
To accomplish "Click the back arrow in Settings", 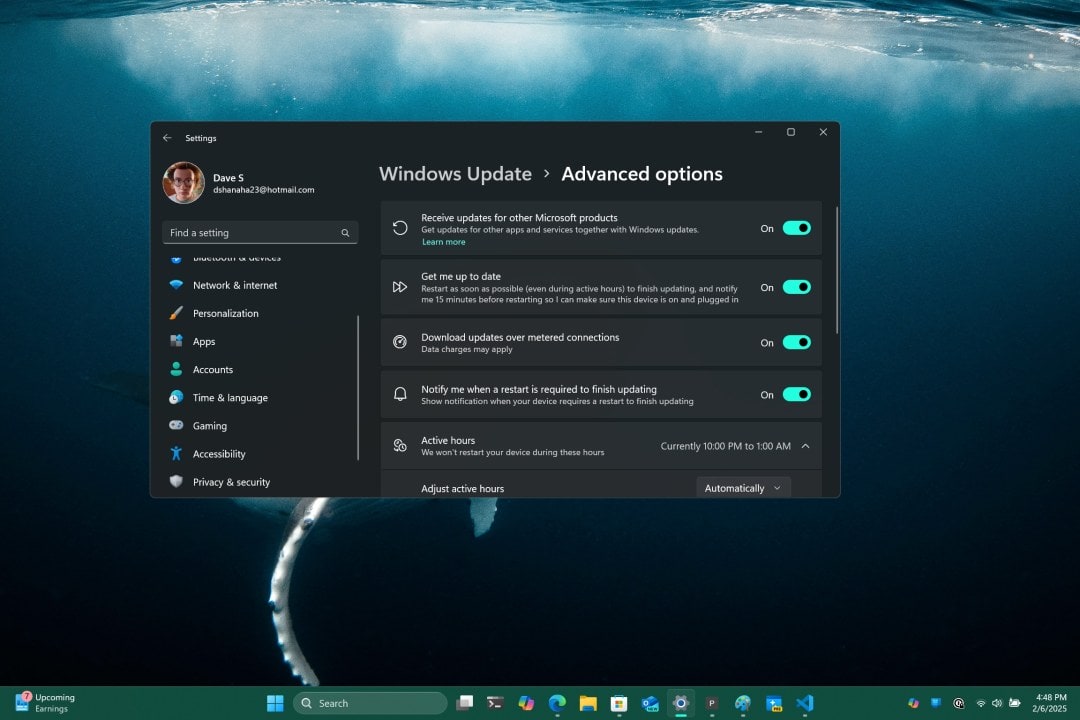I will [x=167, y=138].
